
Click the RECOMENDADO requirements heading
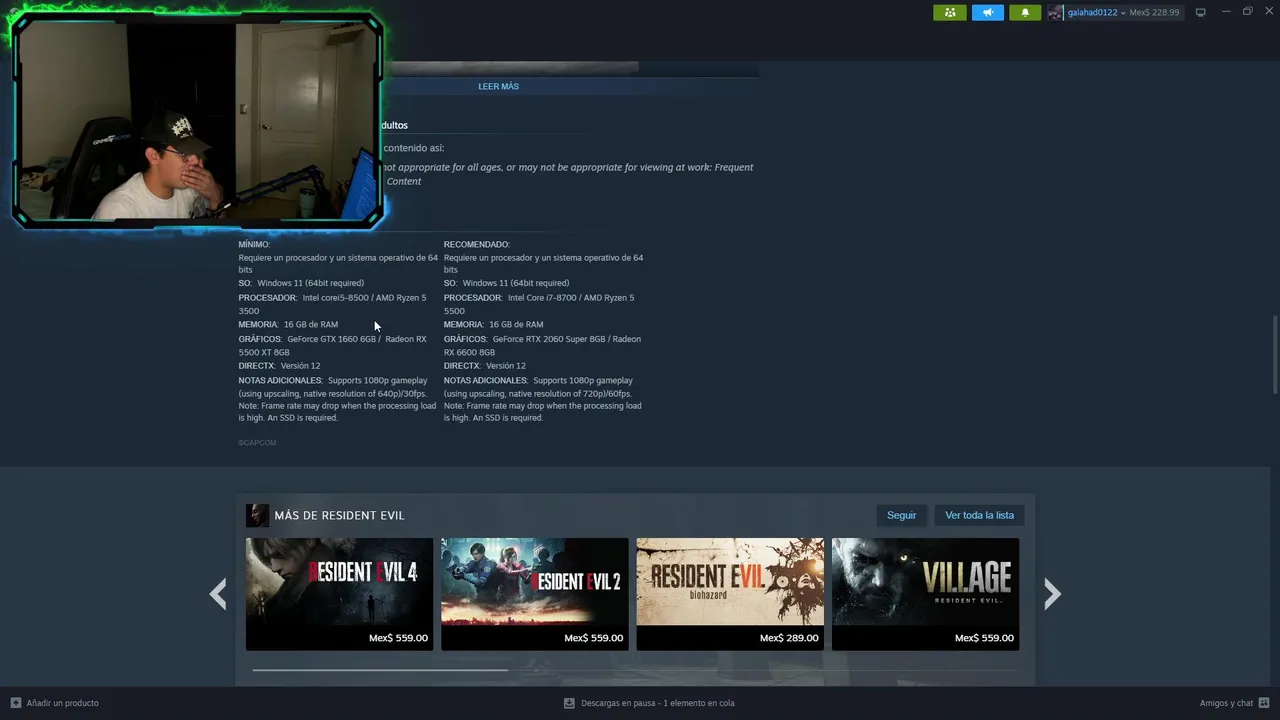[477, 244]
